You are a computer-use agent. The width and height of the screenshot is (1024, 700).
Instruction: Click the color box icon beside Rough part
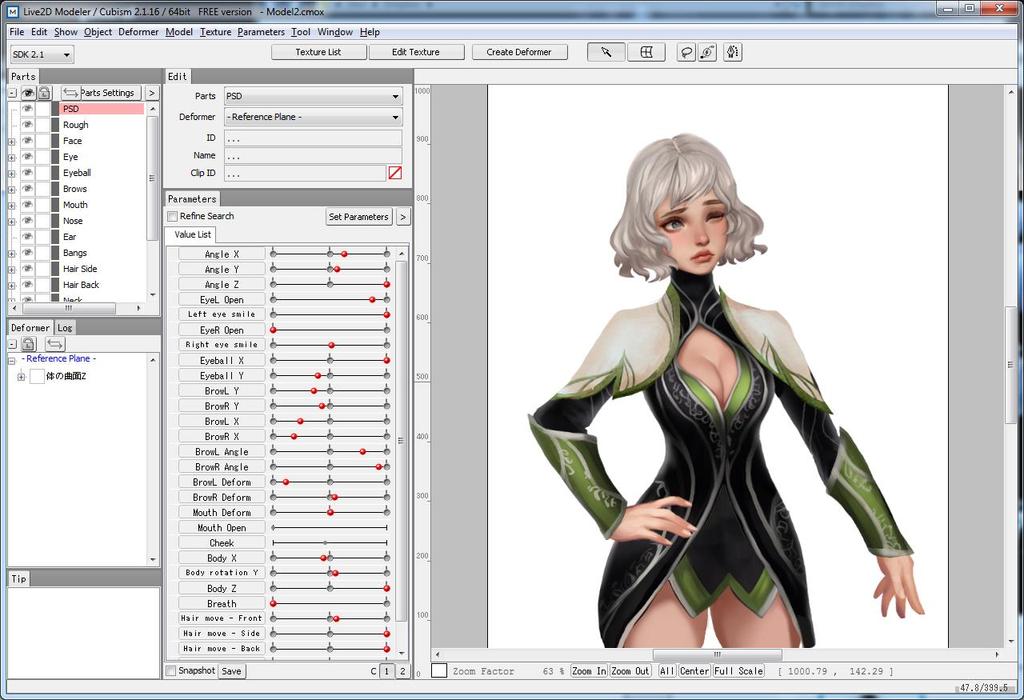pyautogui.click(x=56, y=125)
